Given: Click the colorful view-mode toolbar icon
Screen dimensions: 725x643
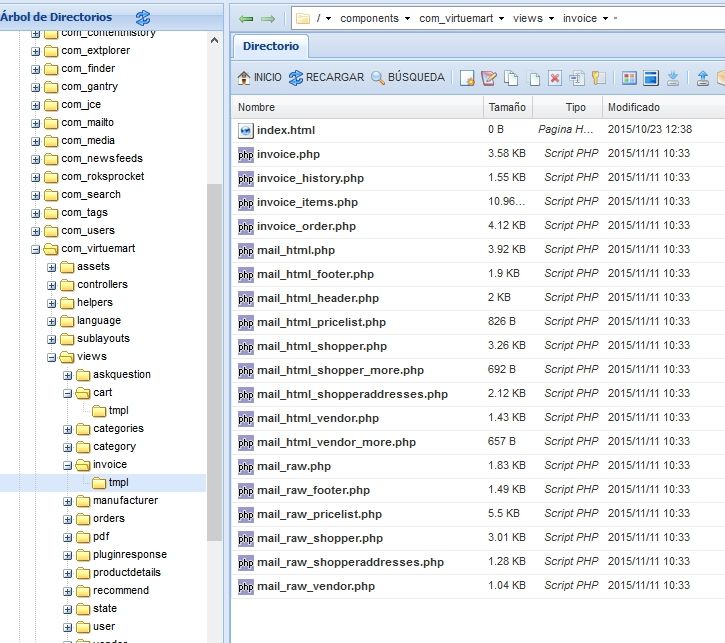Looking at the screenshot, I should (x=629, y=78).
